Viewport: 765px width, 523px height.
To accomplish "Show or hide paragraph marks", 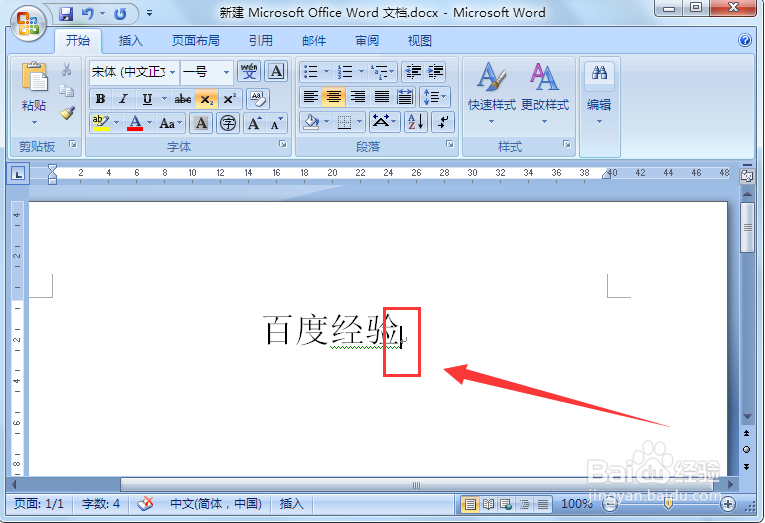I will 443,122.
